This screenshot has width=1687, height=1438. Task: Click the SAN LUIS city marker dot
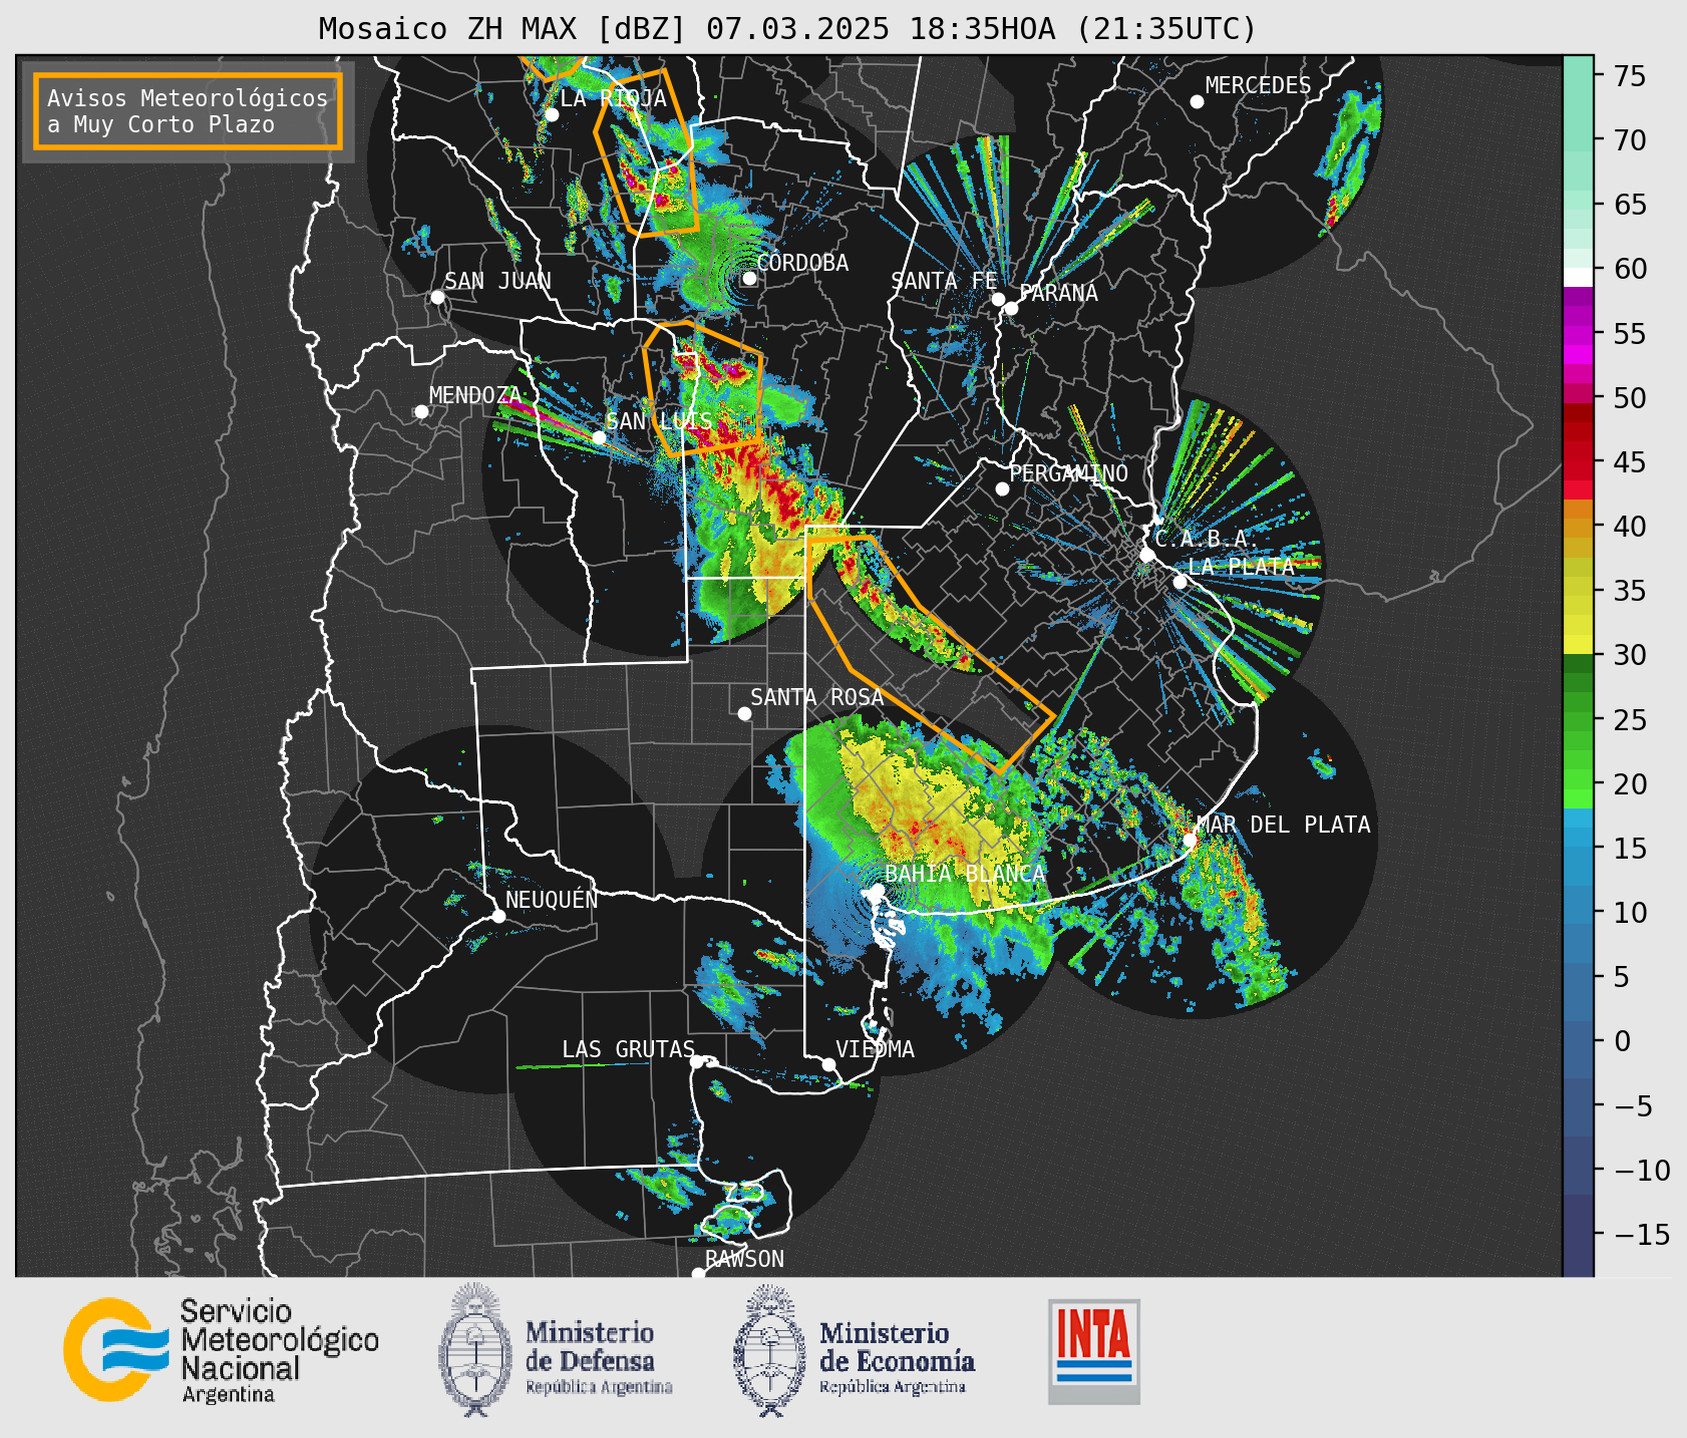point(599,437)
